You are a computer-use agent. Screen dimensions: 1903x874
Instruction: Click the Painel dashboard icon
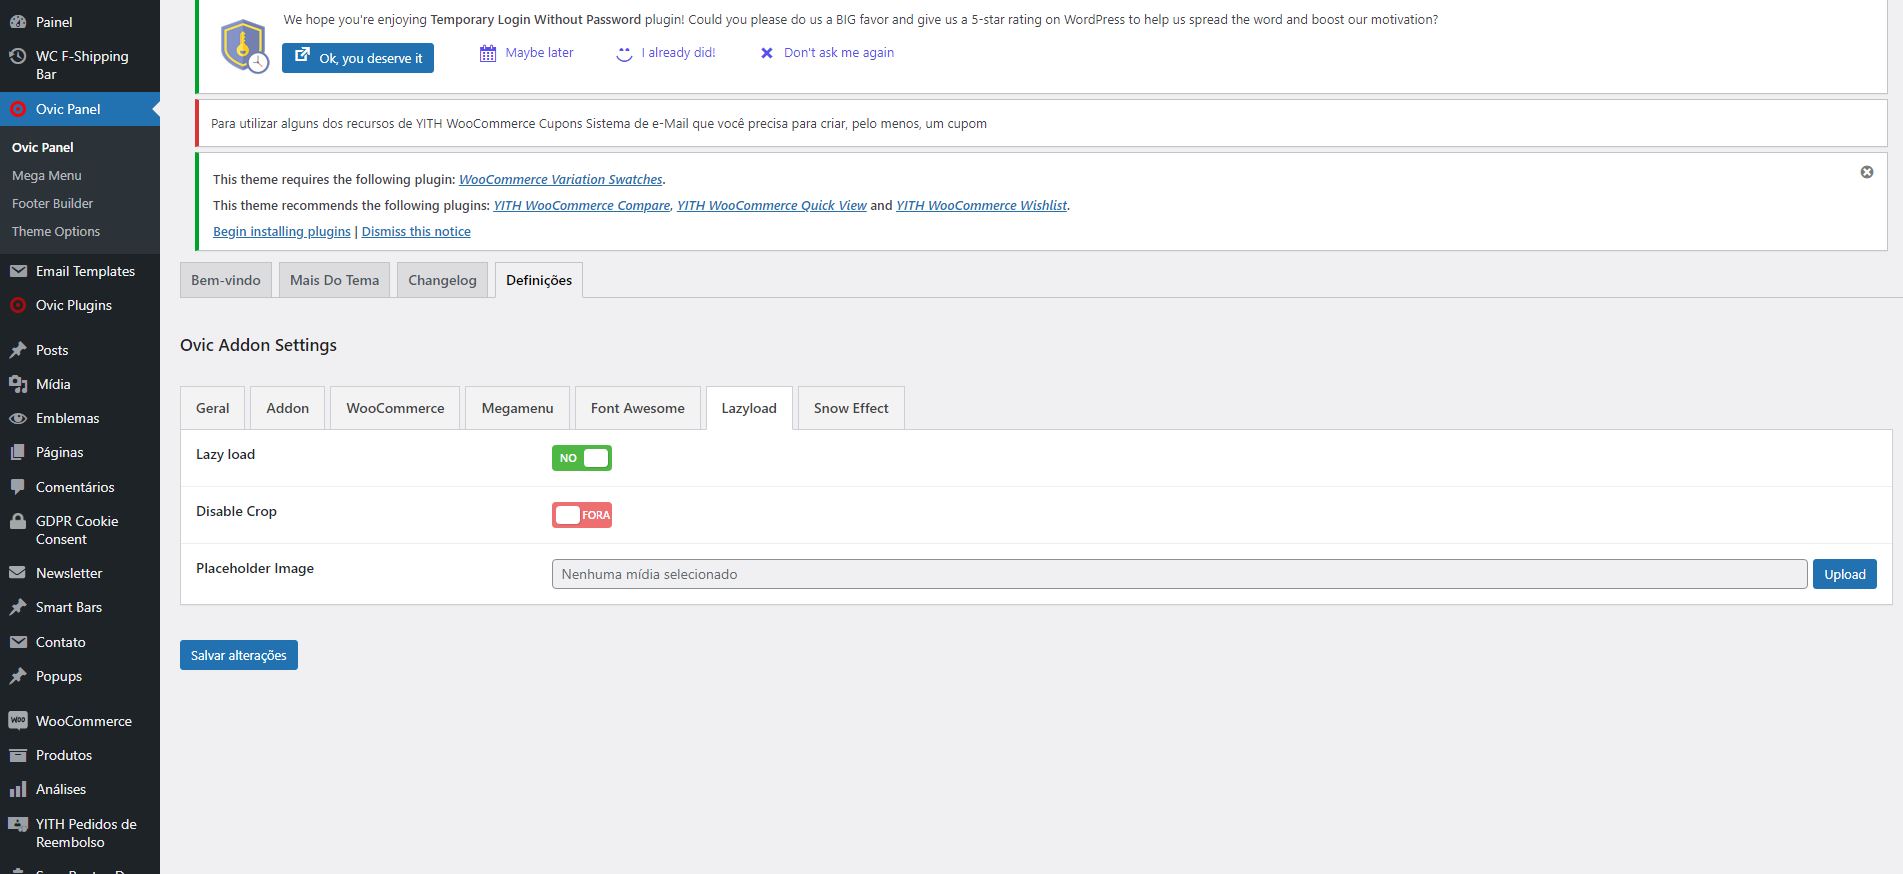tap(17, 21)
